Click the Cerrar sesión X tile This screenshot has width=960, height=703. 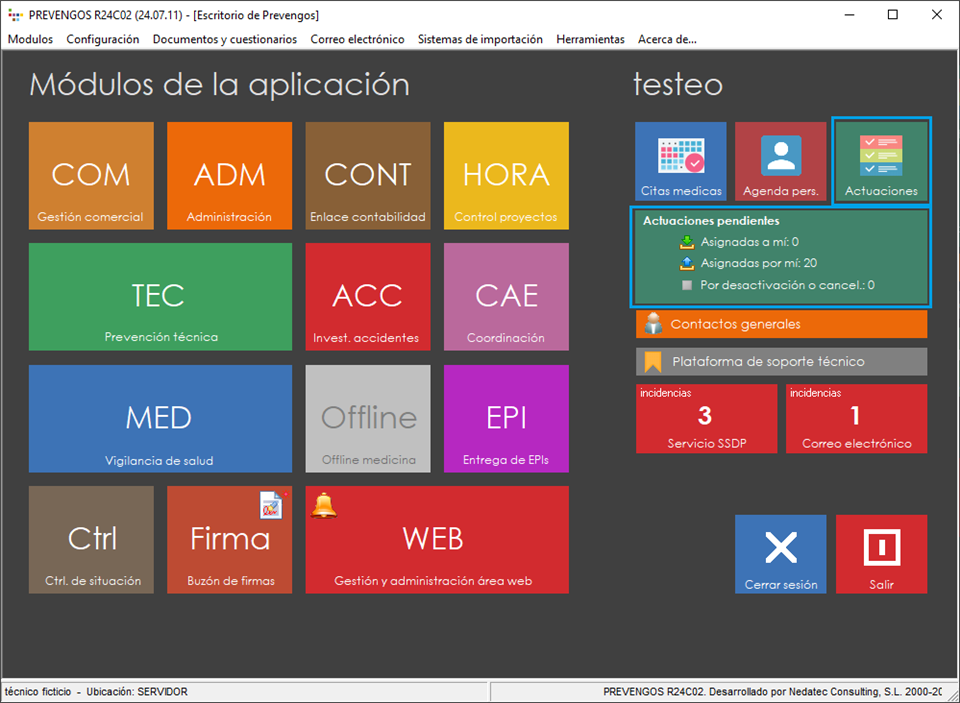pos(780,554)
